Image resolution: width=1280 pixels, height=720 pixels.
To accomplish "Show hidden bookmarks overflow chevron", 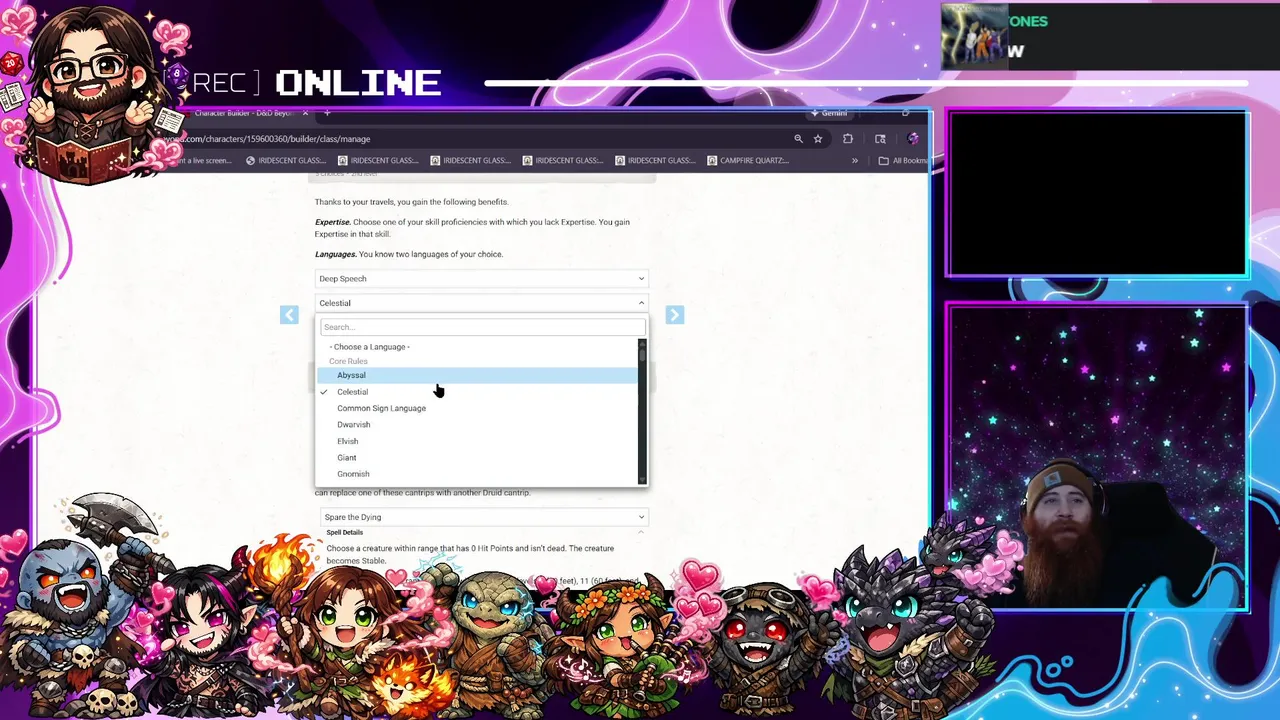I will 855,160.
